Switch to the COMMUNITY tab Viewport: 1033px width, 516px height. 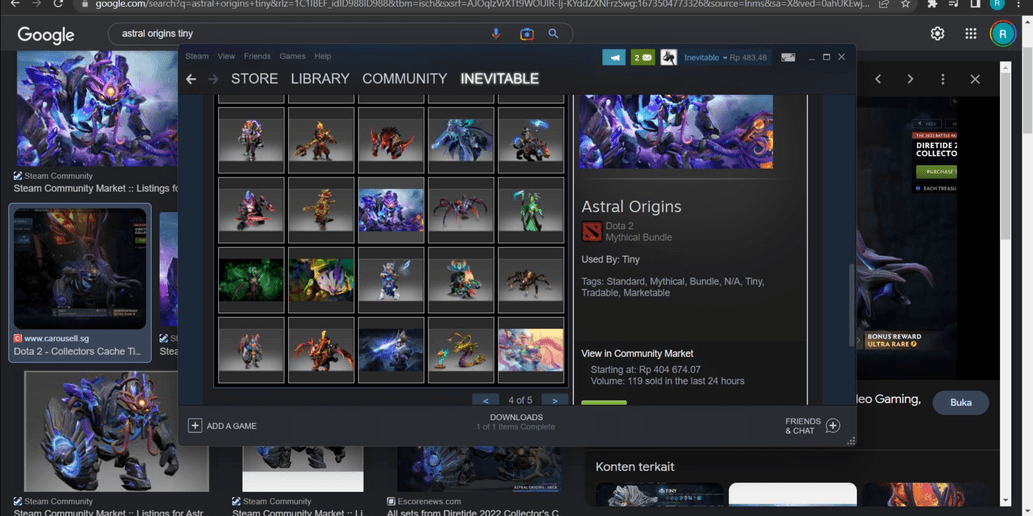coord(405,78)
